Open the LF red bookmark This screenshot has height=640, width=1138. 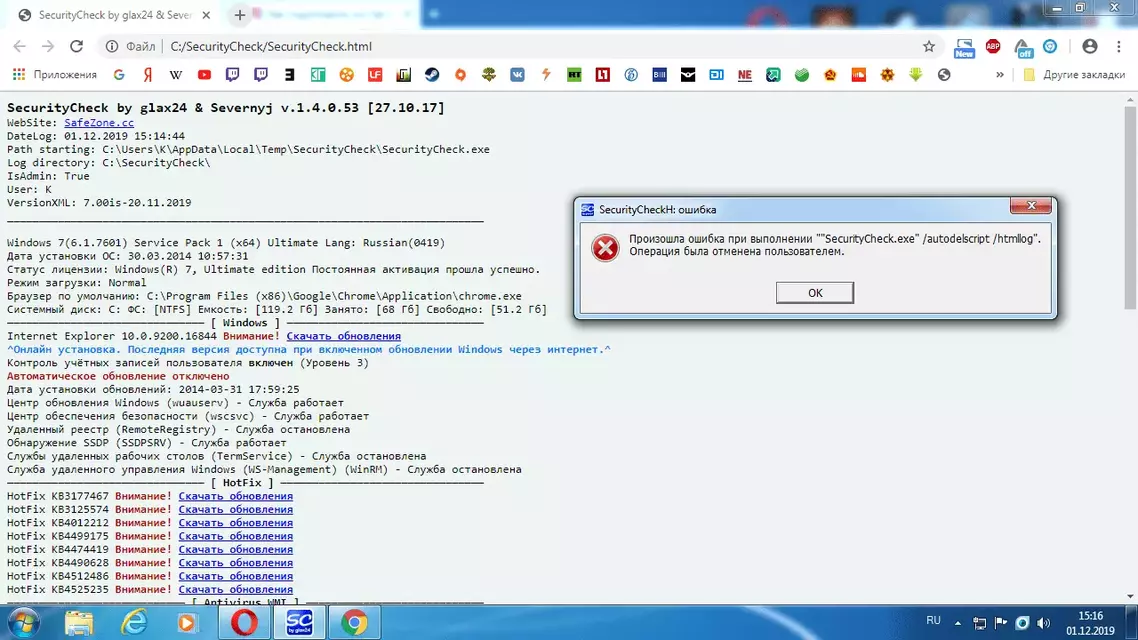(374, 75)
